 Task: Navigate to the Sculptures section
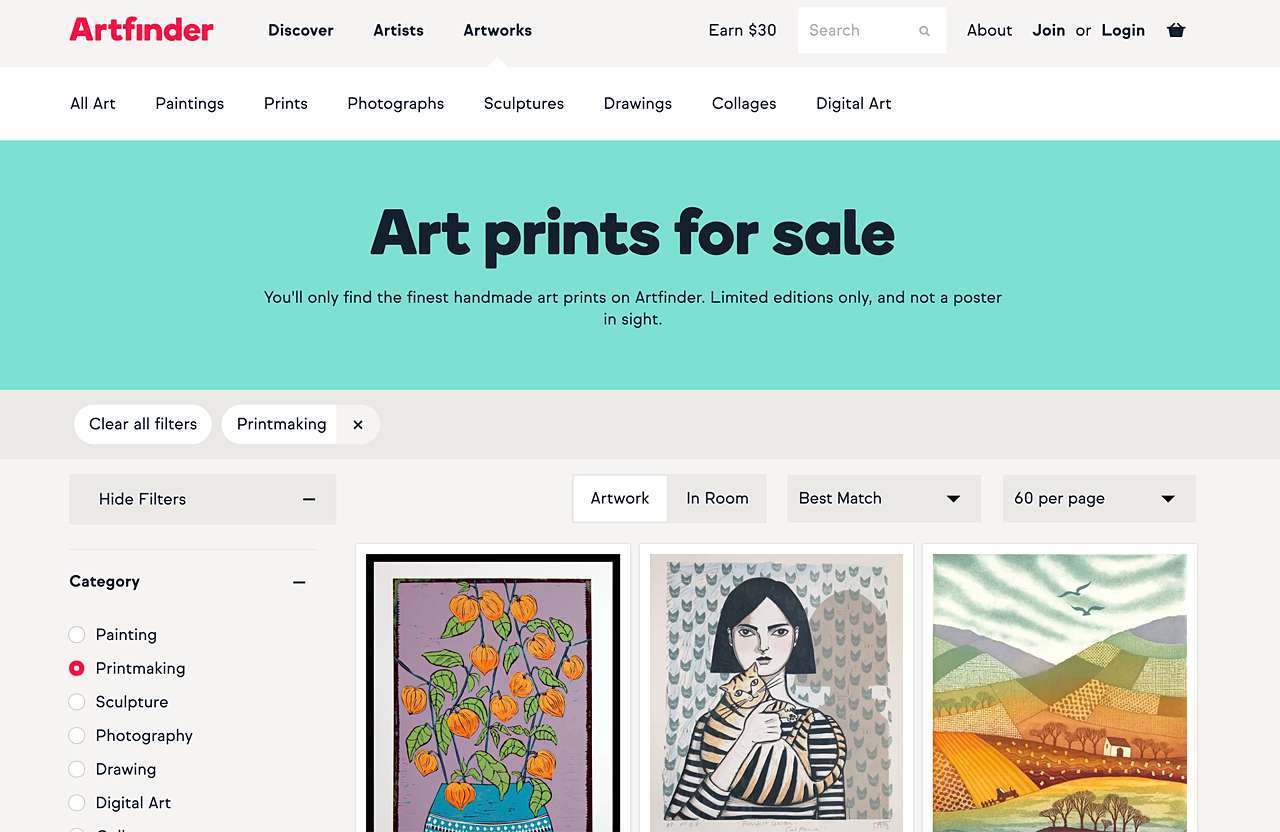pyautogui.click(x=523, y=103)
